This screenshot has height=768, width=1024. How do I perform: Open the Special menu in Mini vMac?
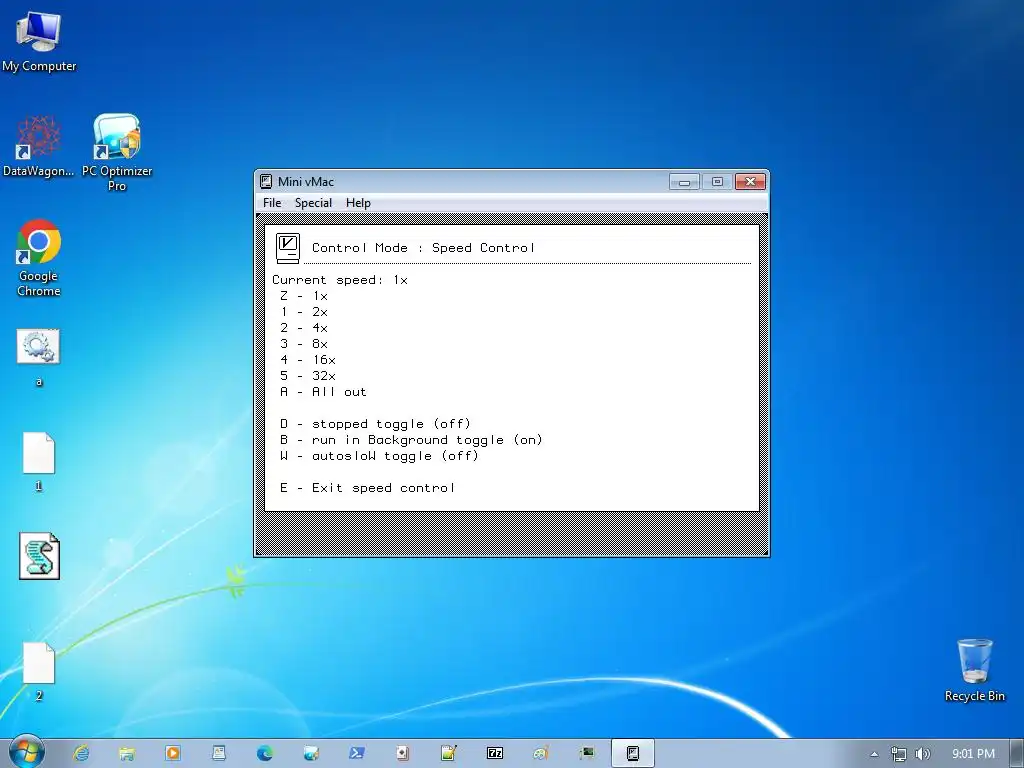(313, 203)
